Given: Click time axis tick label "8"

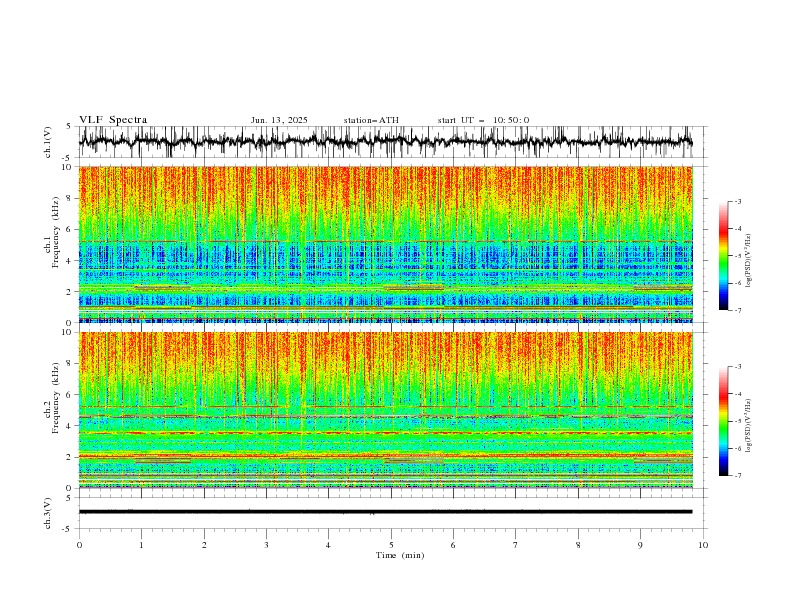Looking at the screenshot, I should 578,545.
